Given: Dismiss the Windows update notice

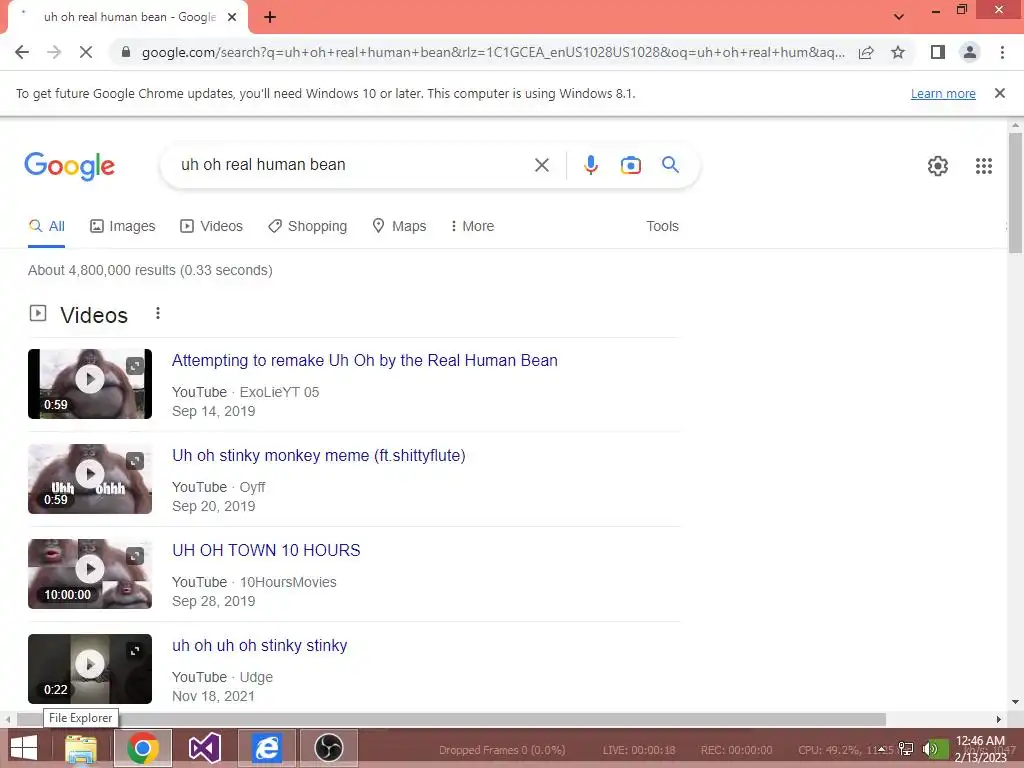Looking at the screenshot, I should pos(999,93).
